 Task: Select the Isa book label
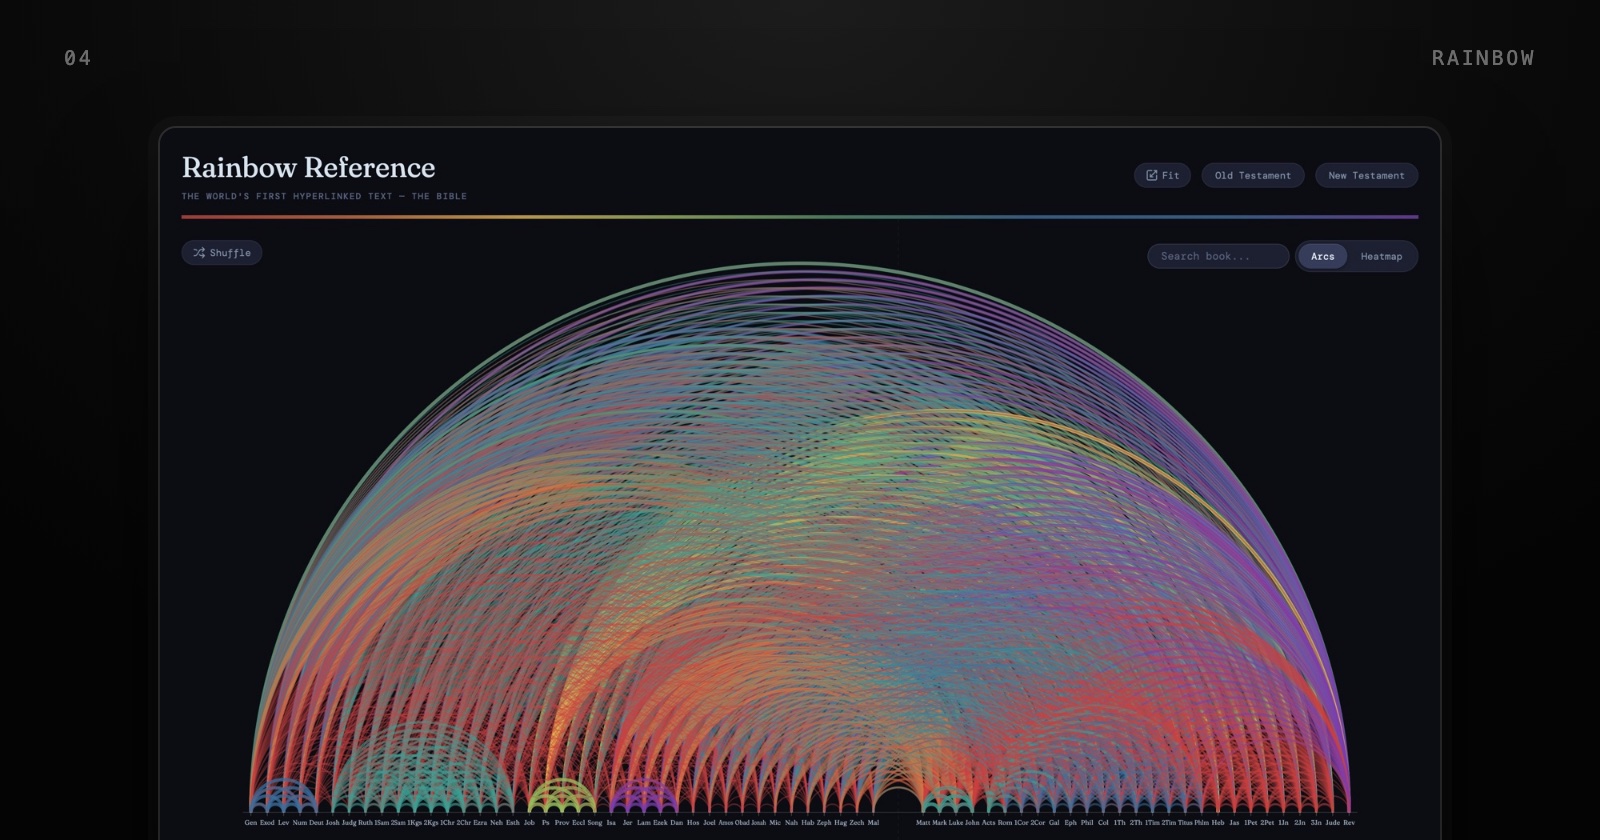611,823
